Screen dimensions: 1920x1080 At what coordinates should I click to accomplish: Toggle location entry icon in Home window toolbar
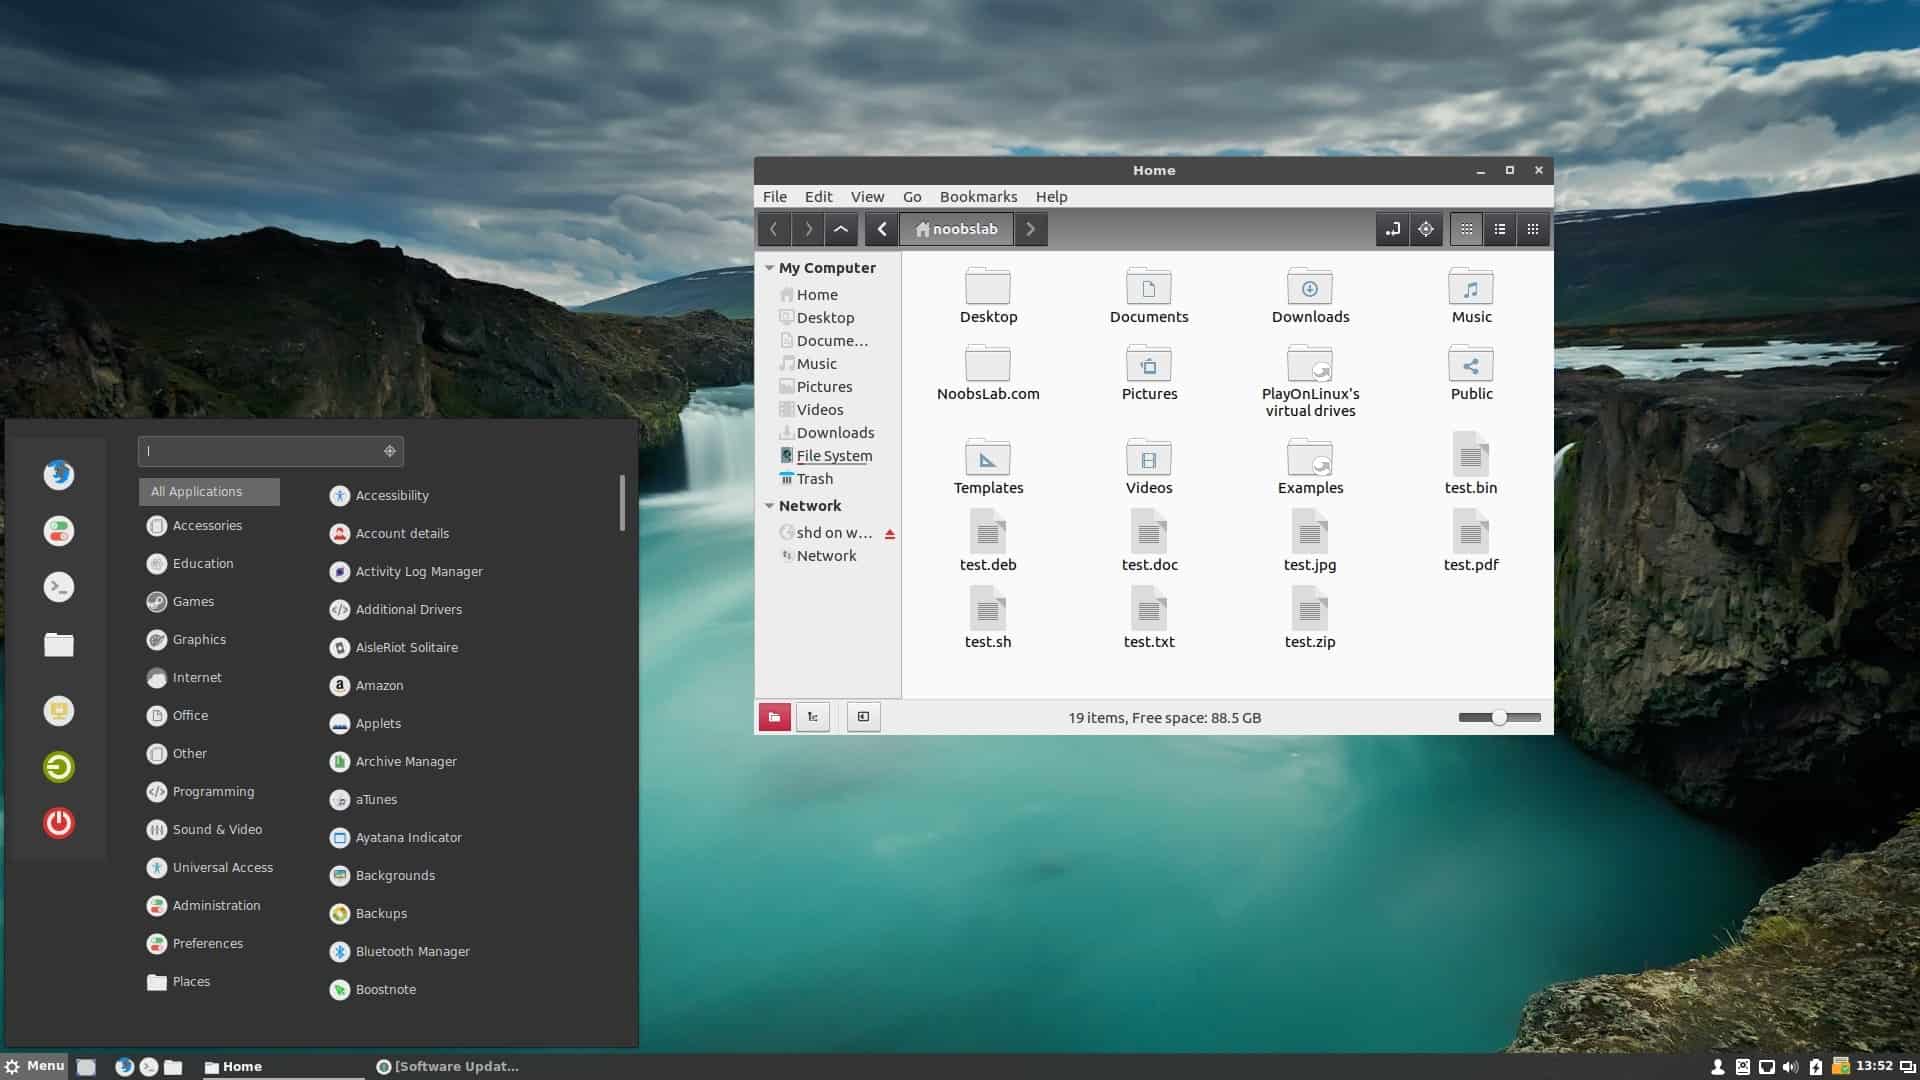click(1393, 229)
